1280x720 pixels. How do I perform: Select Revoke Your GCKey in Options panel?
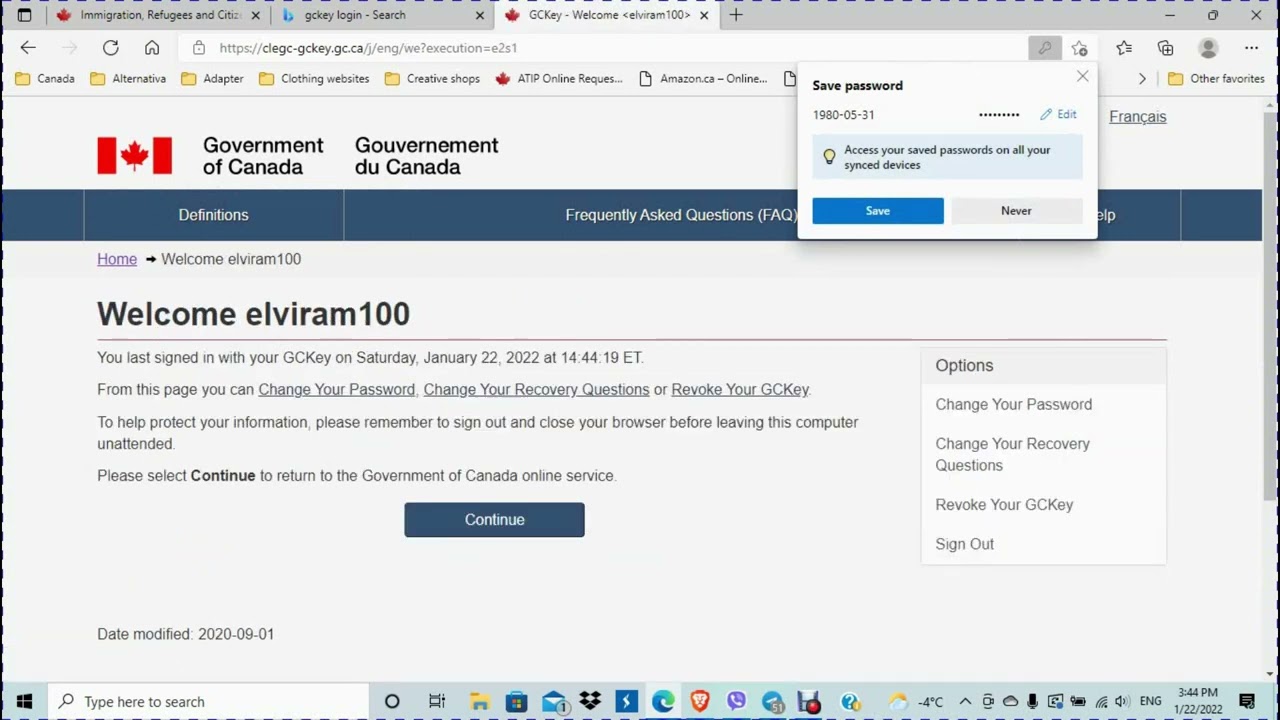(1004, 504)
